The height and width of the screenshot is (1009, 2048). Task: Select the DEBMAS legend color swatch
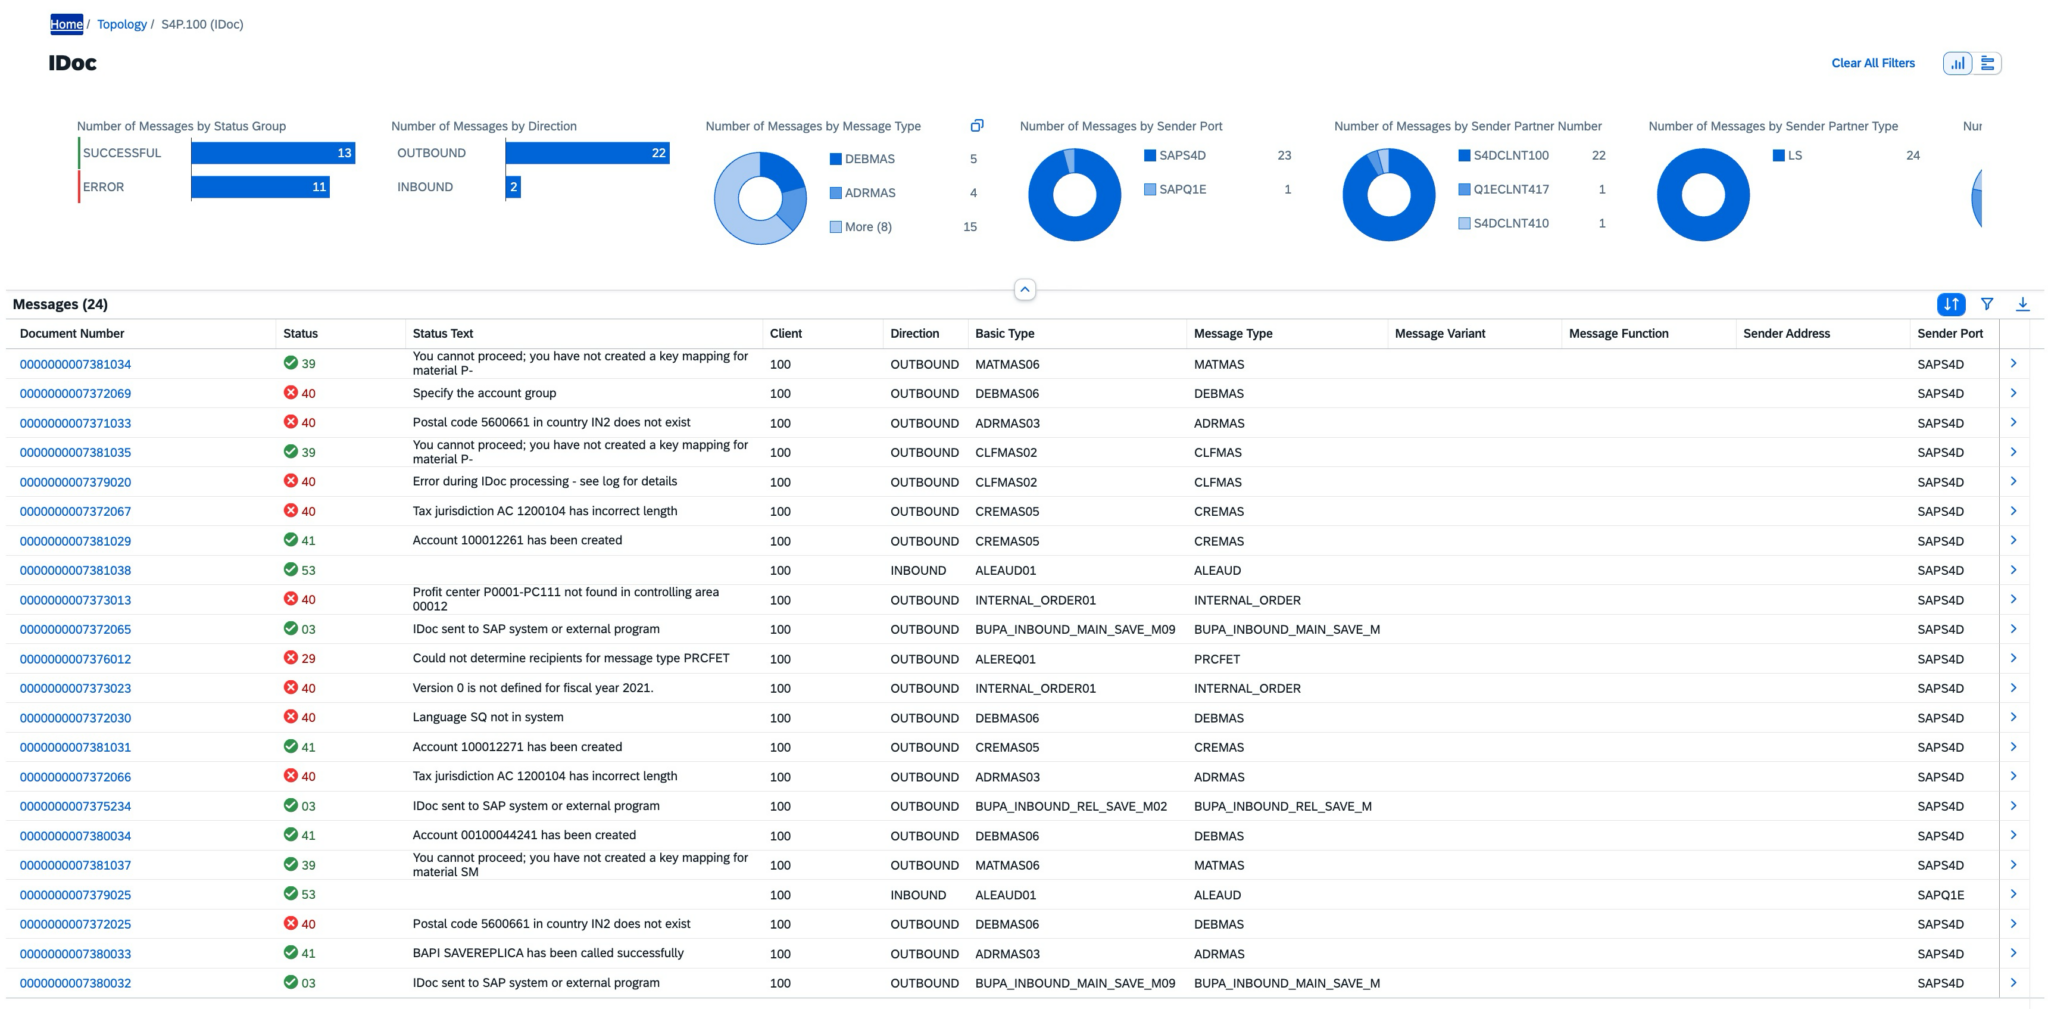[835, 159]
